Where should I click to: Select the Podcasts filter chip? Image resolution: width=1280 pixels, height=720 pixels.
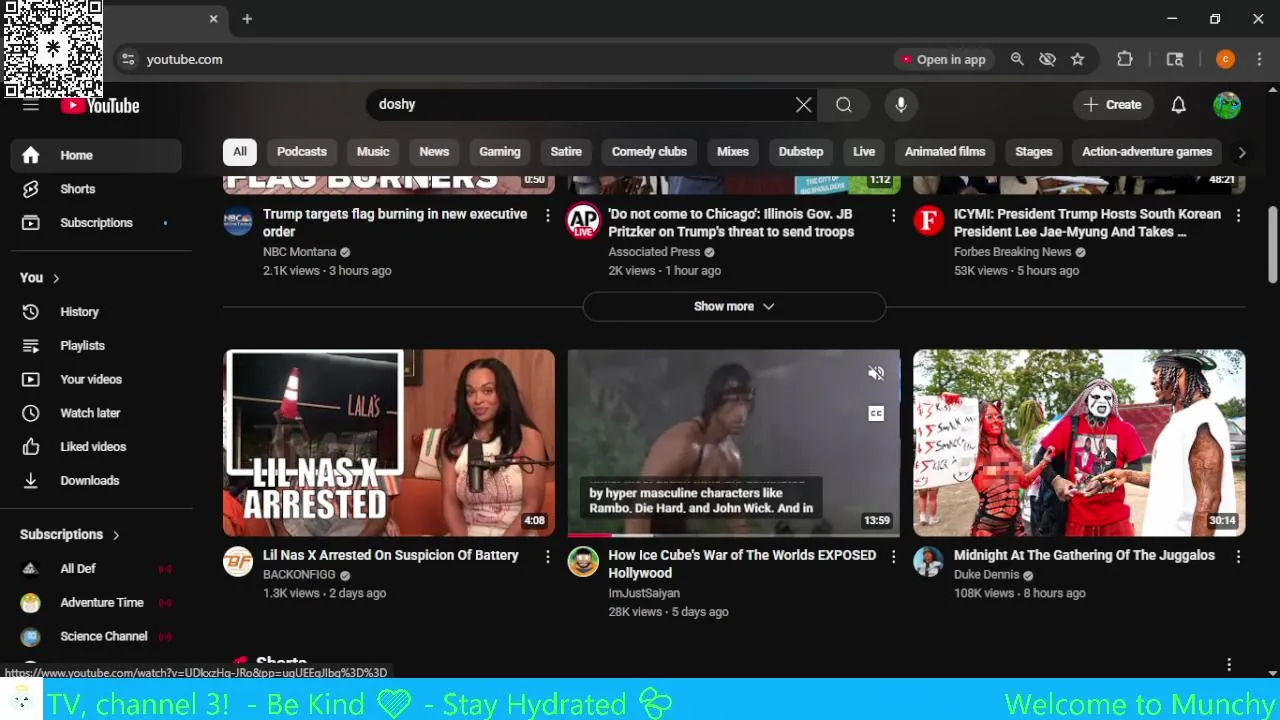coord(302,152)
